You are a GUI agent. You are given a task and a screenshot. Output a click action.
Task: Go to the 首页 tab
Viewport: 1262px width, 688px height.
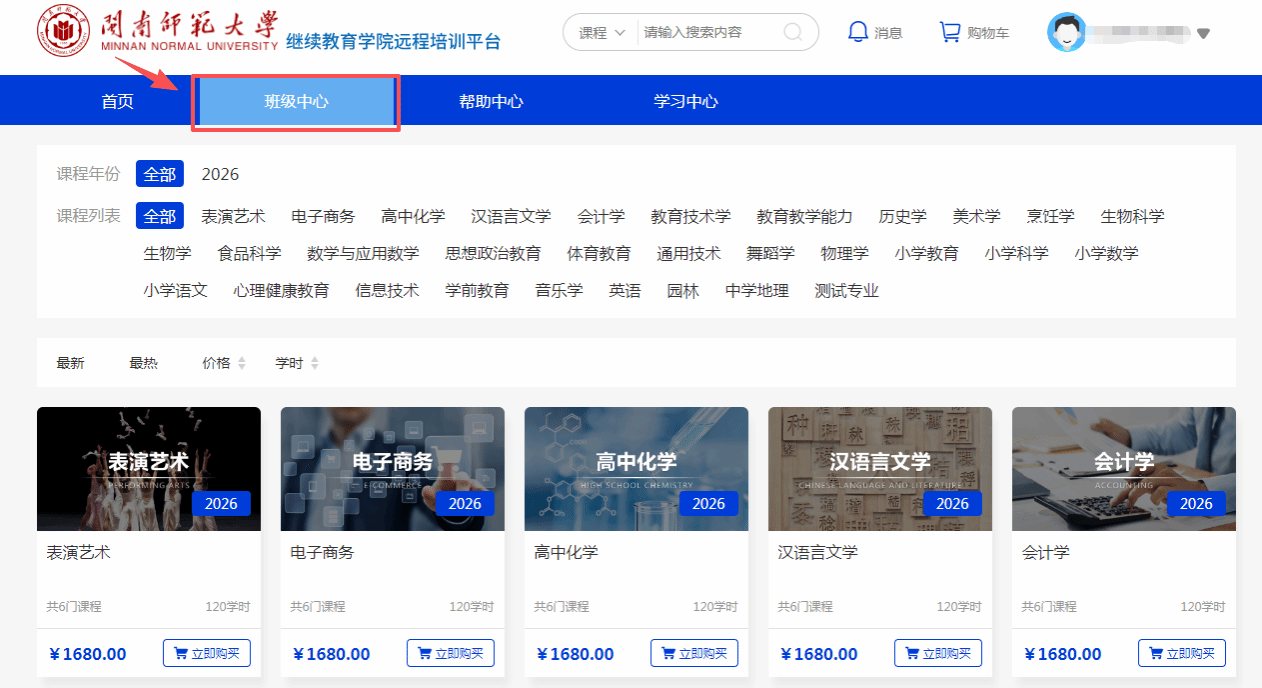point(117,101)
